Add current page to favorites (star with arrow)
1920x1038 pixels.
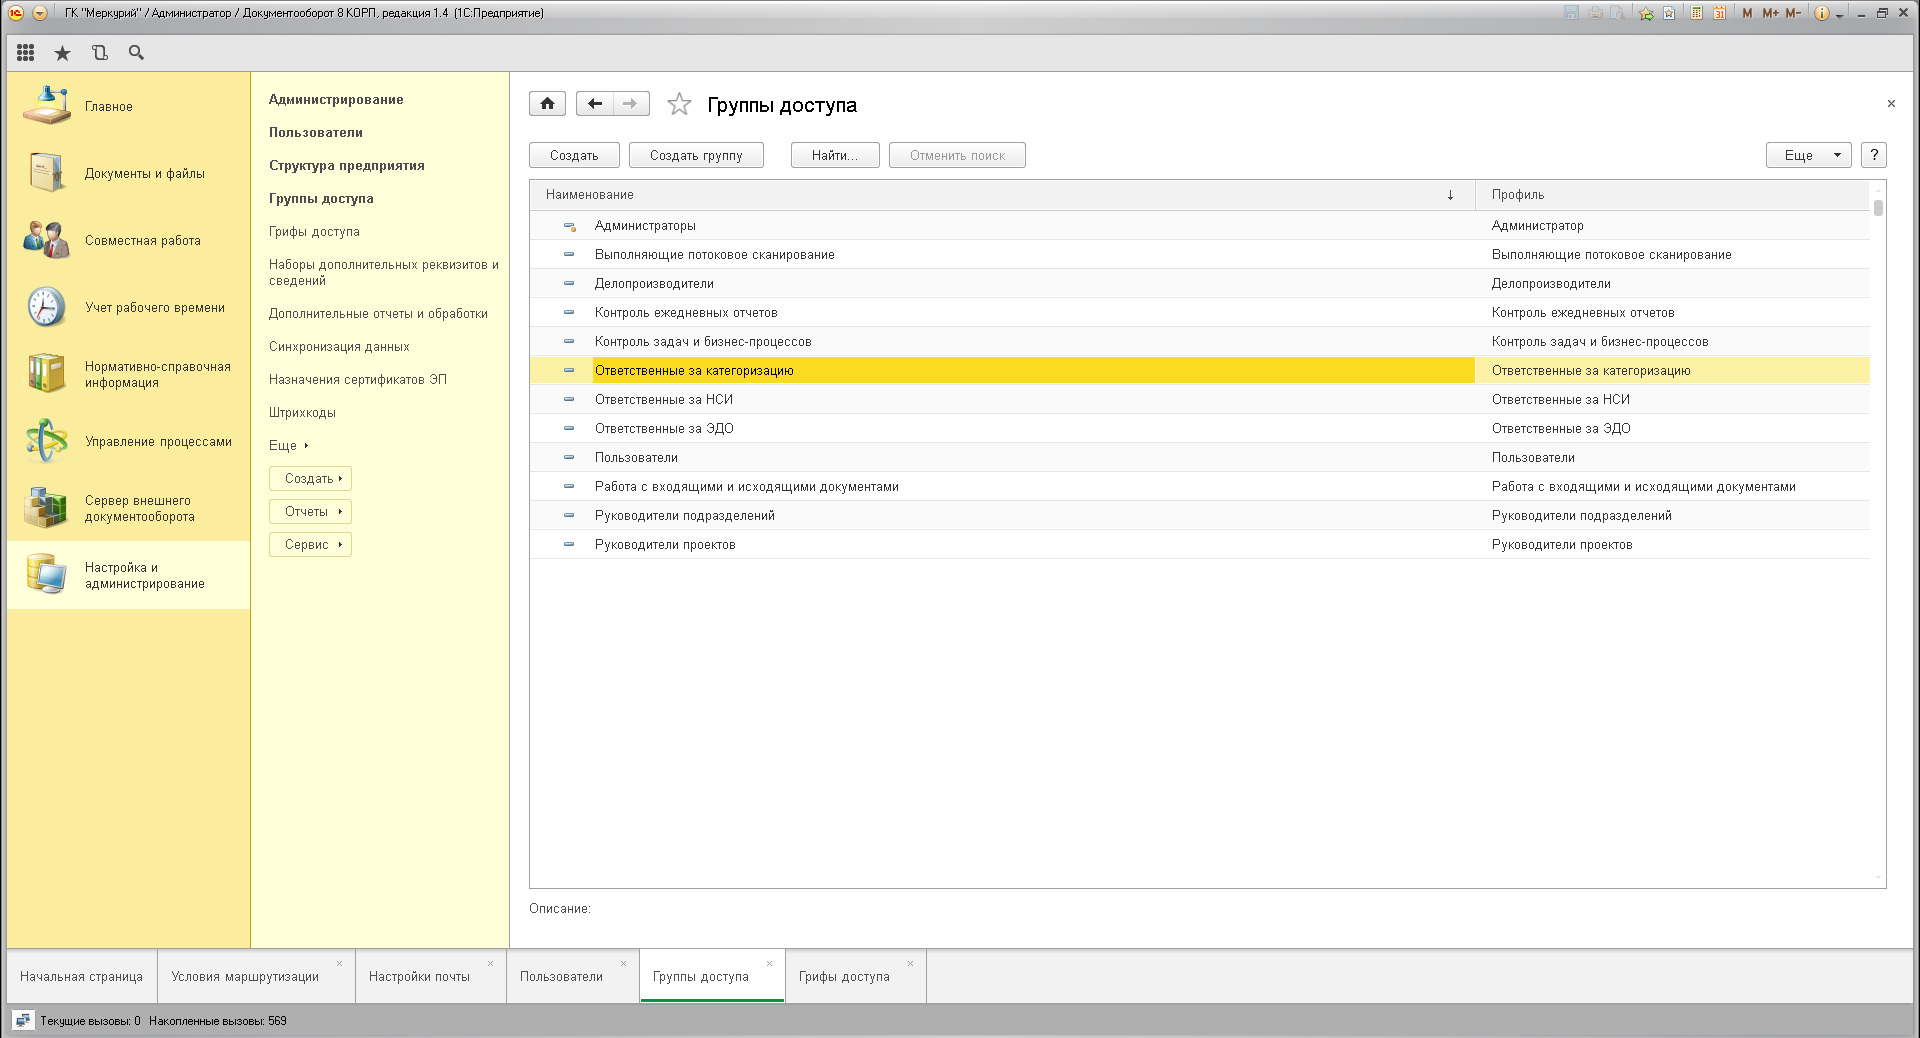pyautogui.click(x=1646, y=13)
